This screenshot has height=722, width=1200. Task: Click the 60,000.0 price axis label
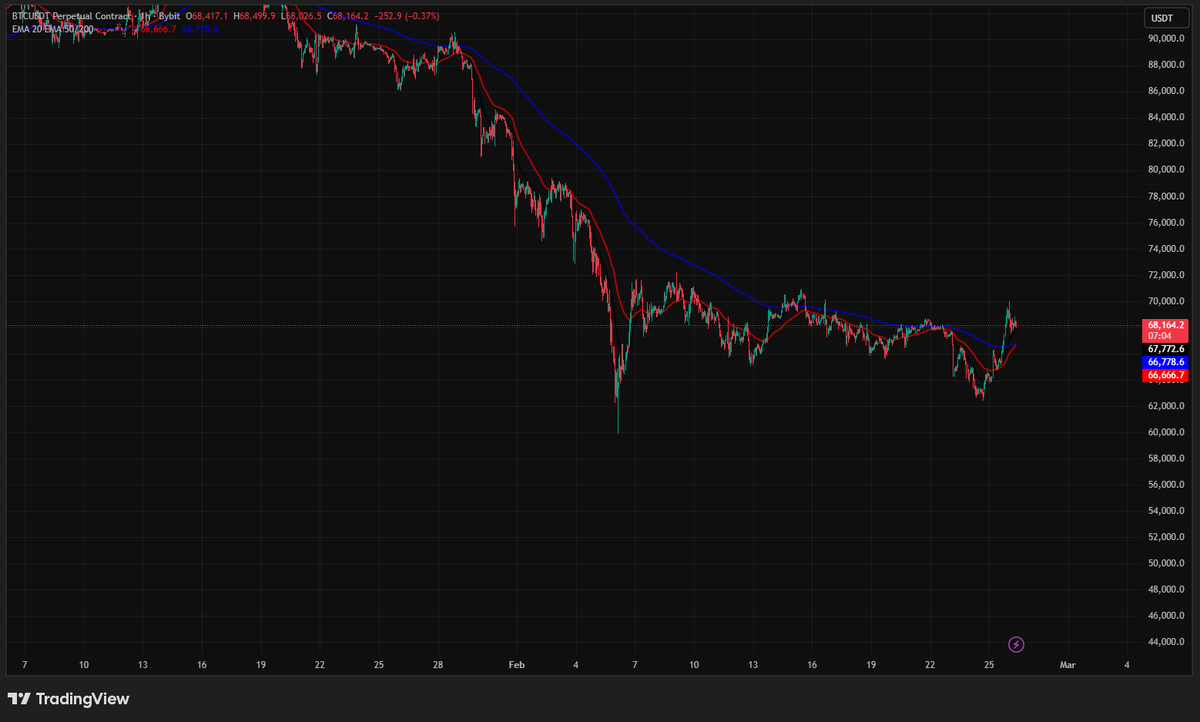click(x=1166, y=432)
